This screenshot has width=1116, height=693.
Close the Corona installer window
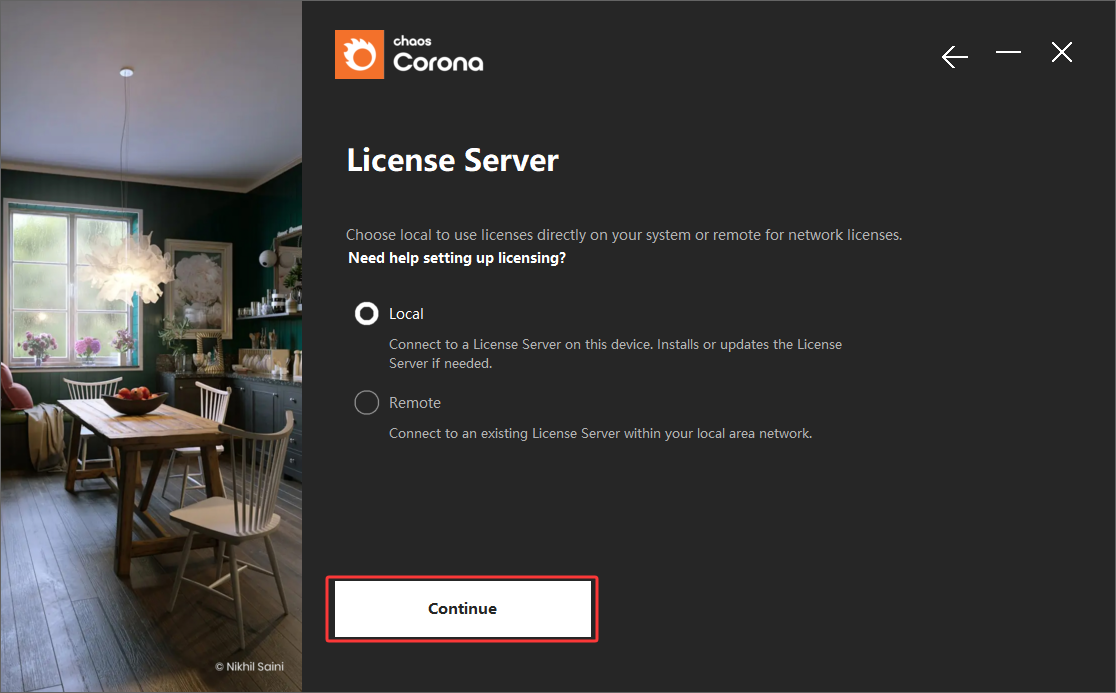click(x=1061, y=52)
